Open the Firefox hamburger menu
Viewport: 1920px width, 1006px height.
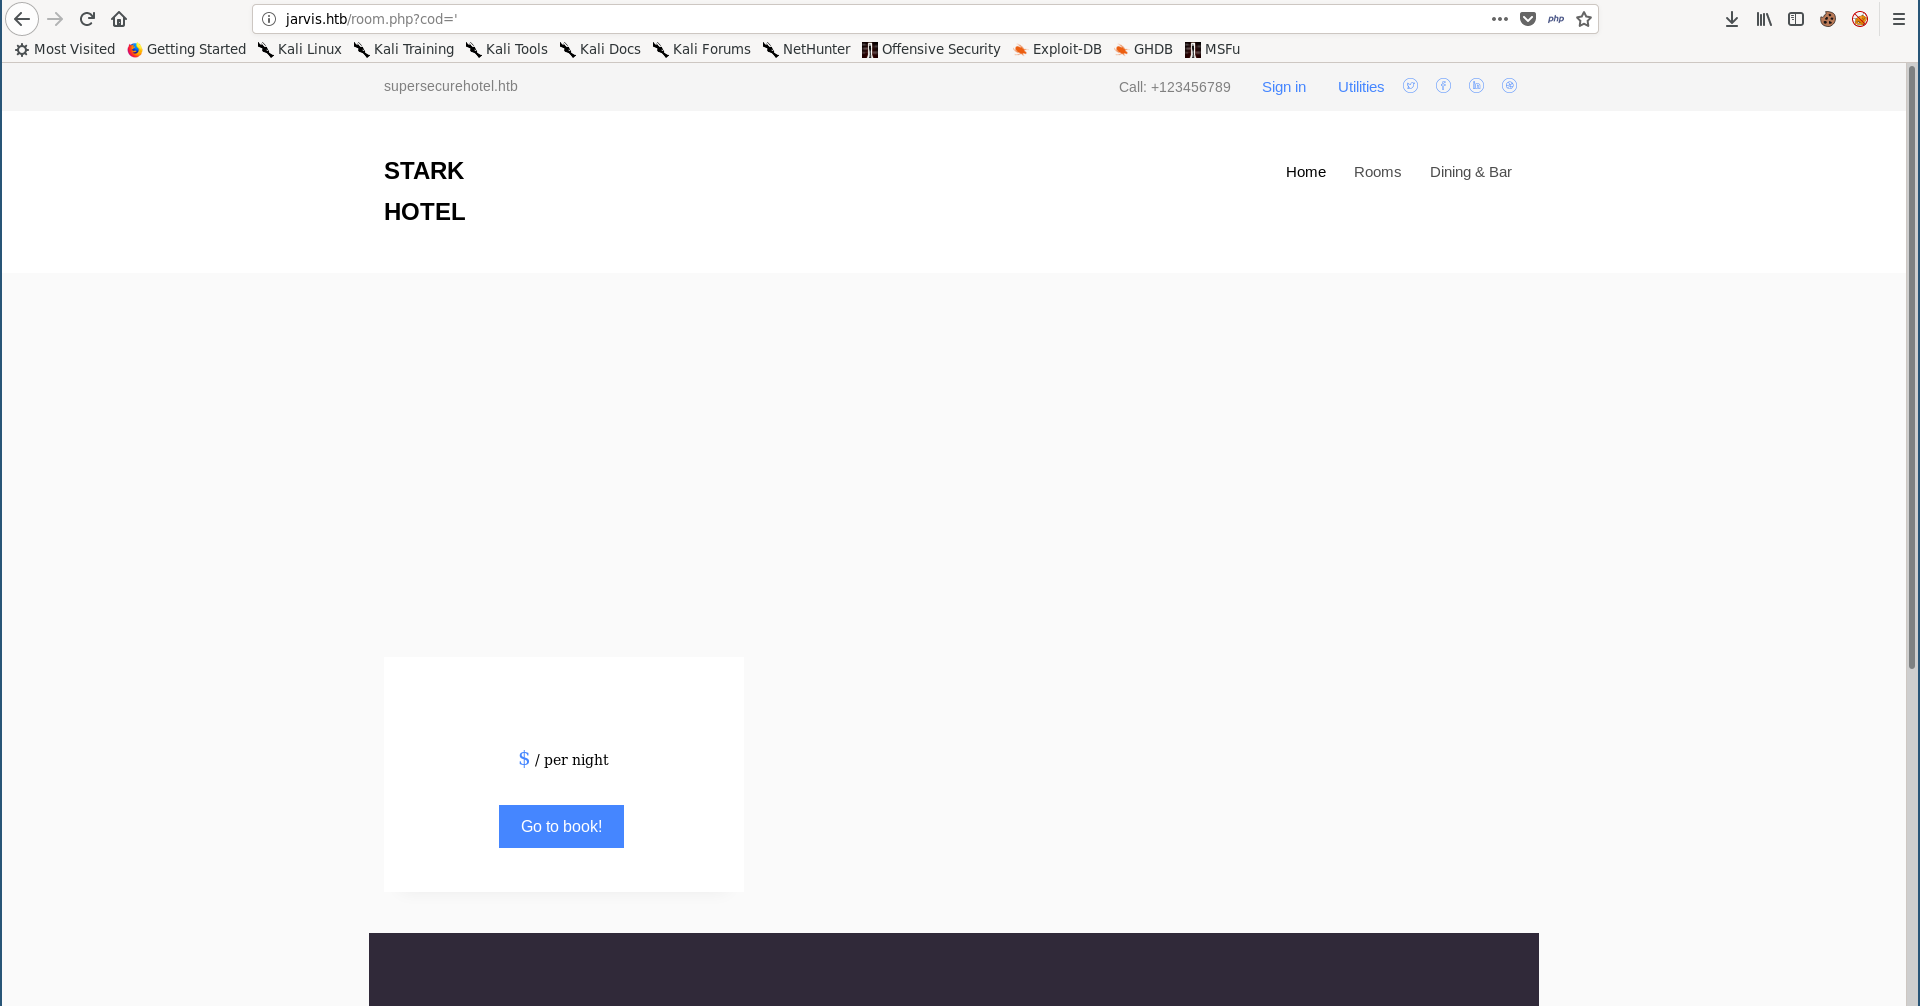coord(1899,19)
